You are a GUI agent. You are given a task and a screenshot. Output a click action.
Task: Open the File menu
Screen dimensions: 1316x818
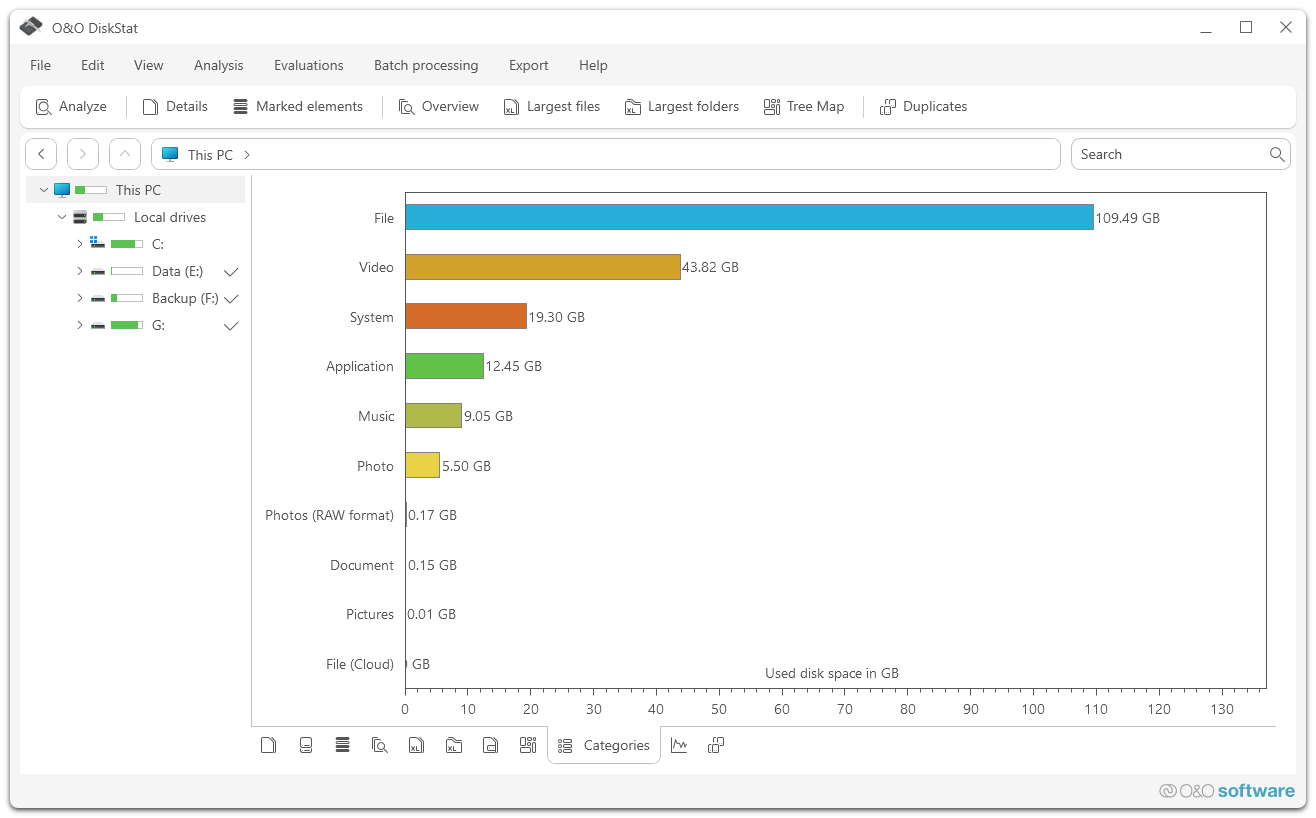click(x=40, y=65)
